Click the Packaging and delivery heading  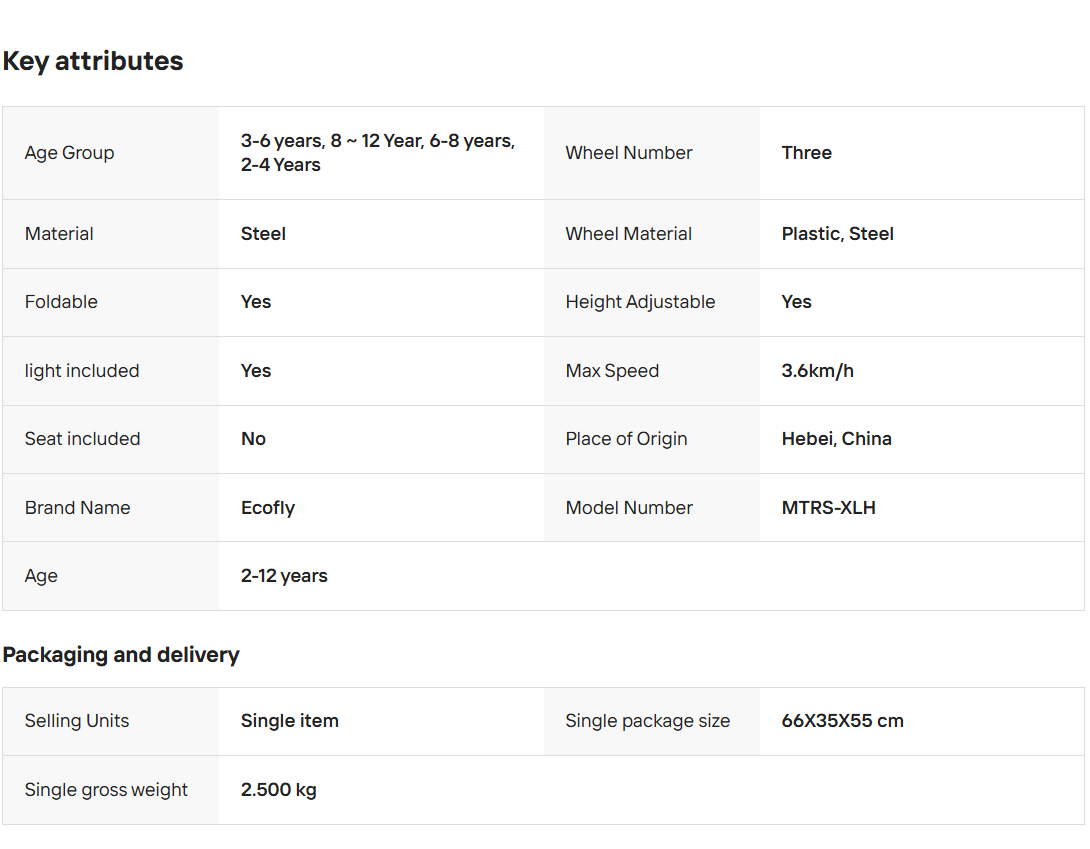(x=121, y=655)
